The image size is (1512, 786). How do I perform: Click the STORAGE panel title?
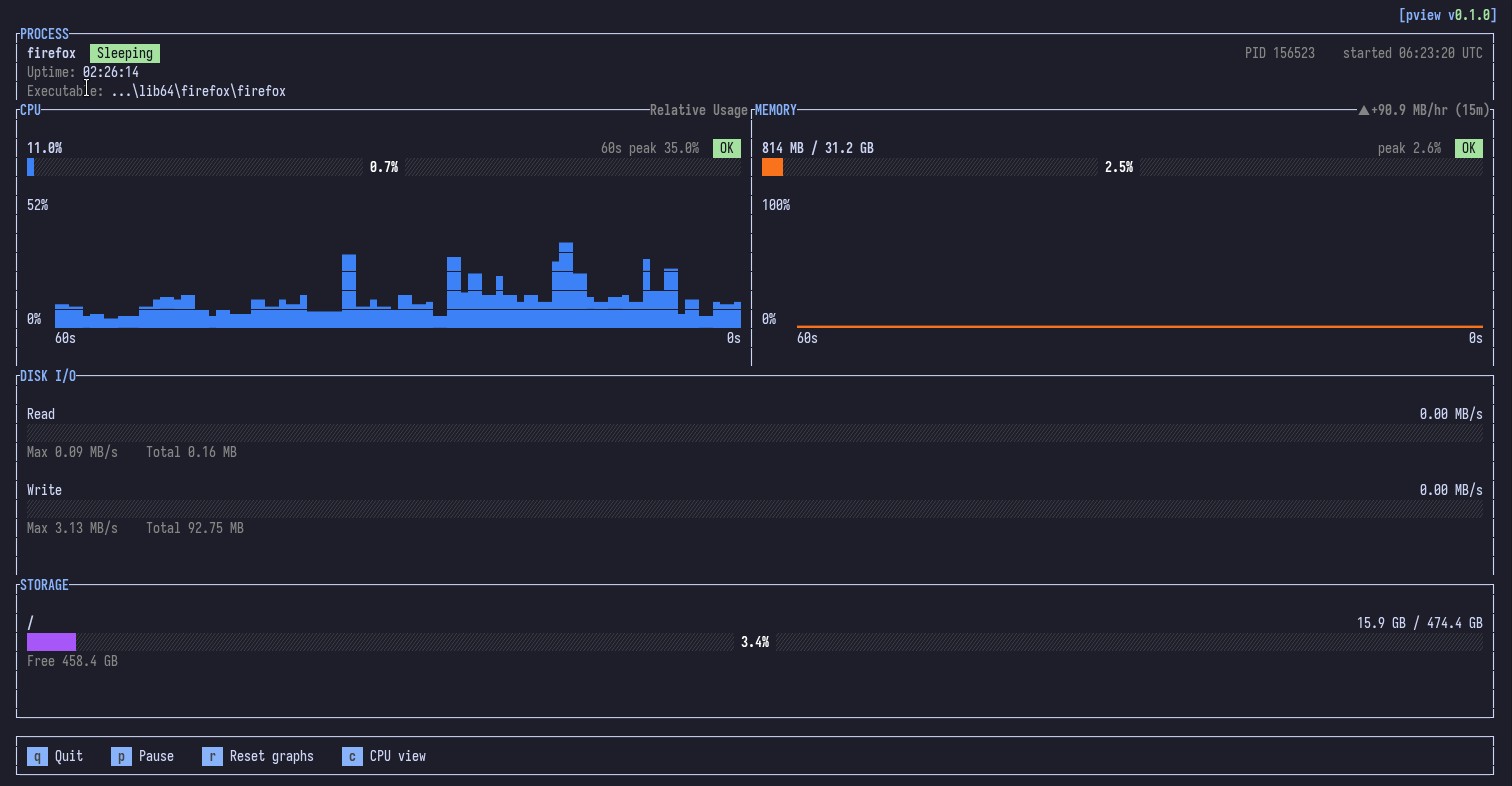click(x=45, y=585)
